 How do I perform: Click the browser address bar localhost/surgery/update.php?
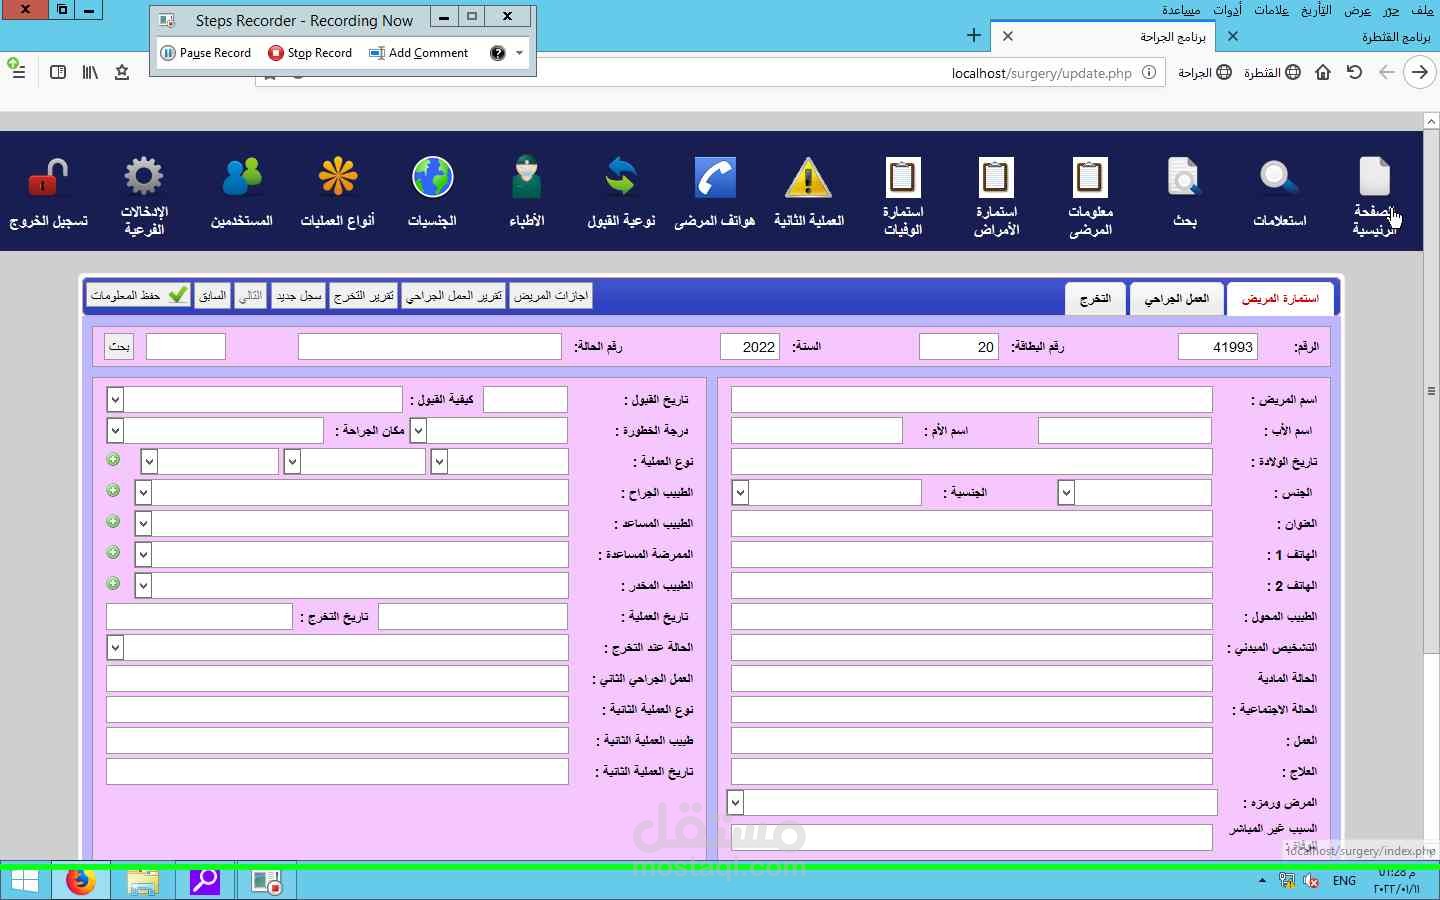click(x=1041, y=73)
